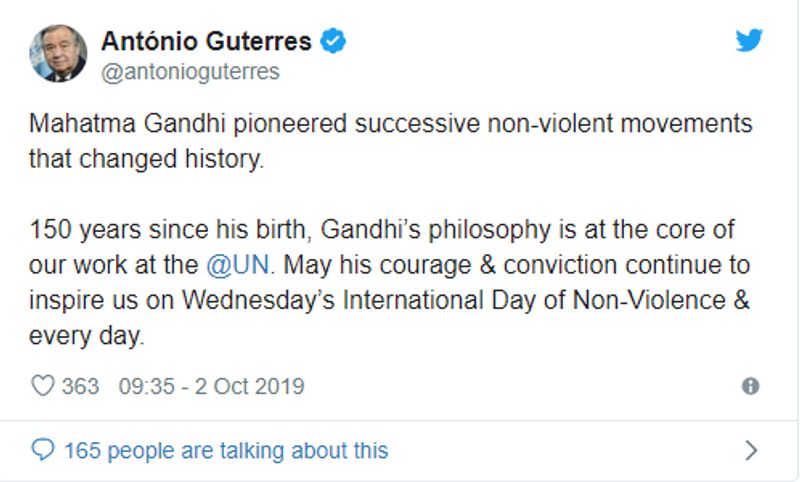Click the Twitter bird logo
Image resolution: width=800 pixels, height=482 pixels.
749,41
